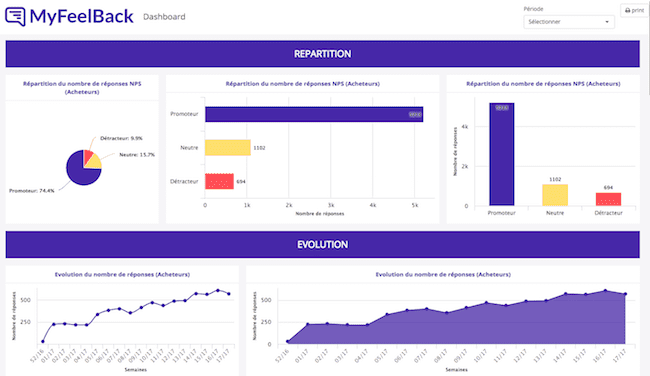Click the 5k tick on the bar chart axis
This screenshot has height=376, width=650.
pos(415,205)
